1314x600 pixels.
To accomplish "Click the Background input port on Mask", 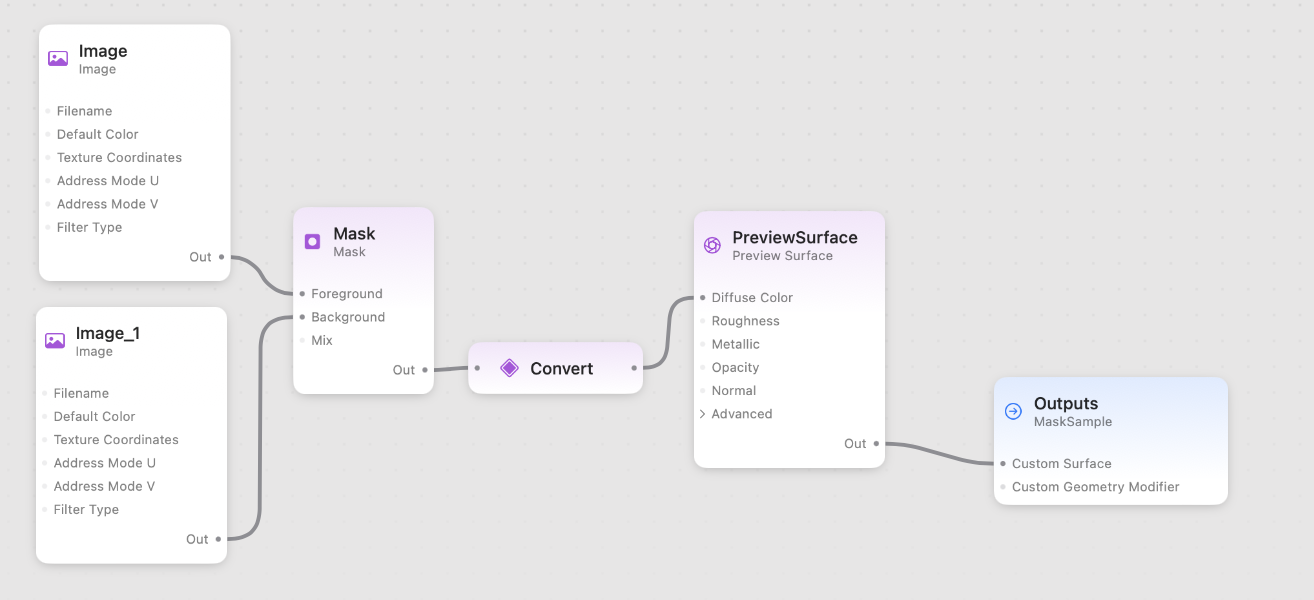I will click(301, 317).
